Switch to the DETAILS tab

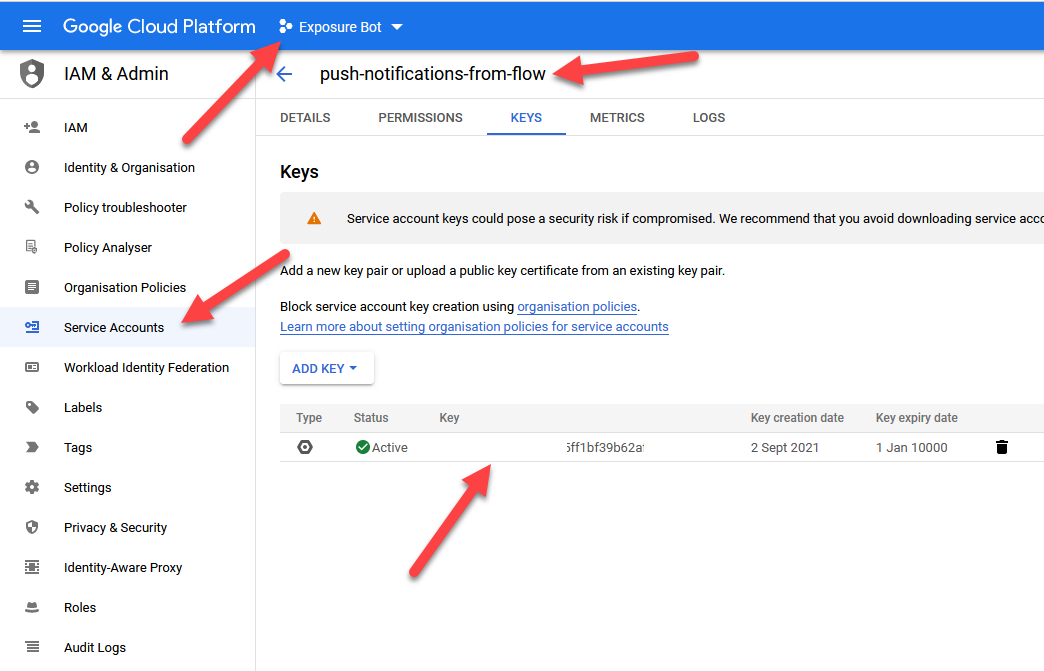tap(305, 117)
